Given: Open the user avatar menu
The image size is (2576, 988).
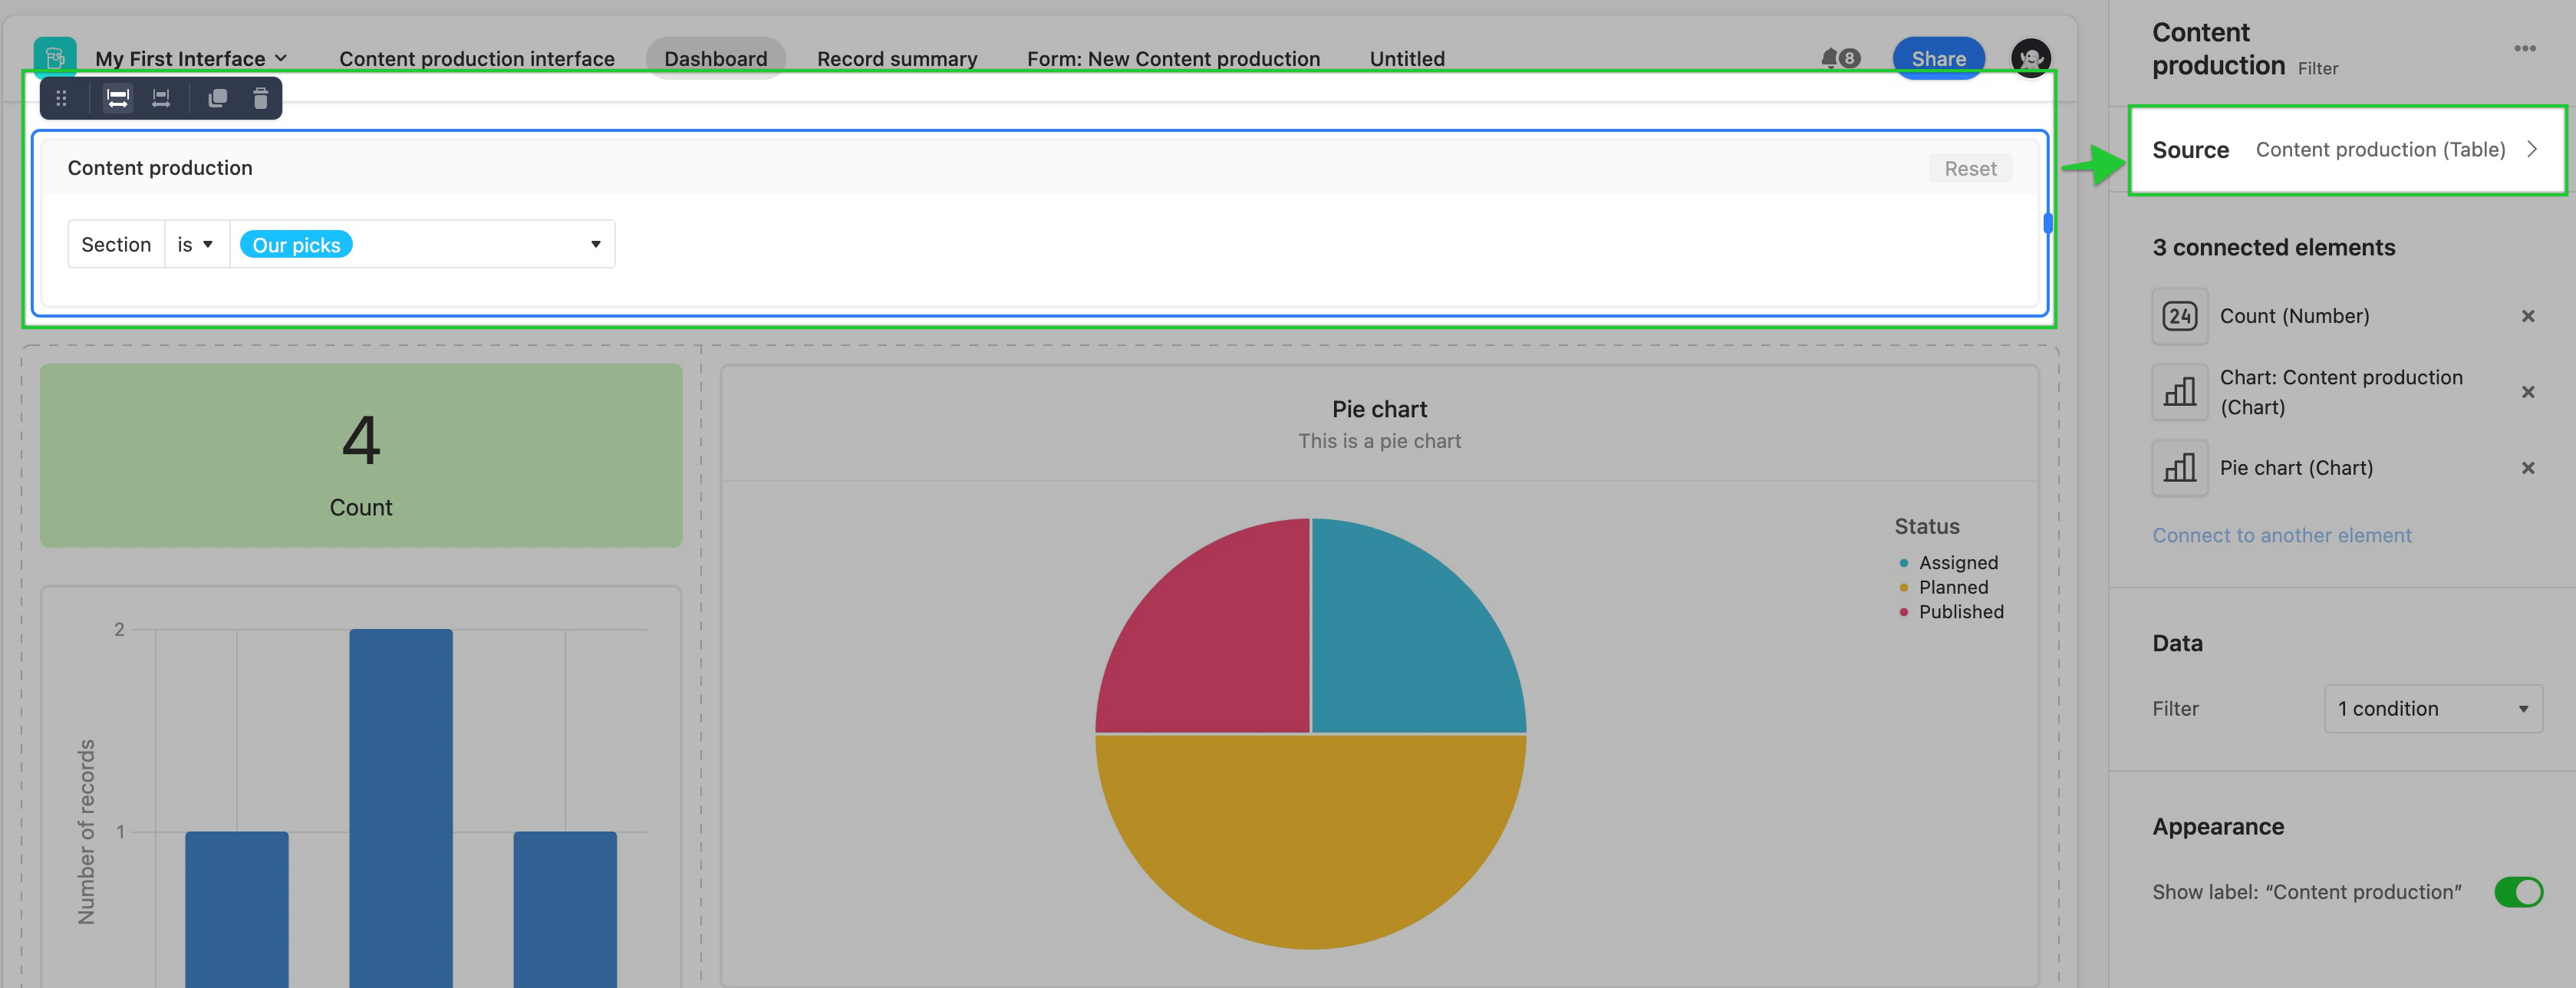Looking at the screenshot, I should (x=2030, y=59).
